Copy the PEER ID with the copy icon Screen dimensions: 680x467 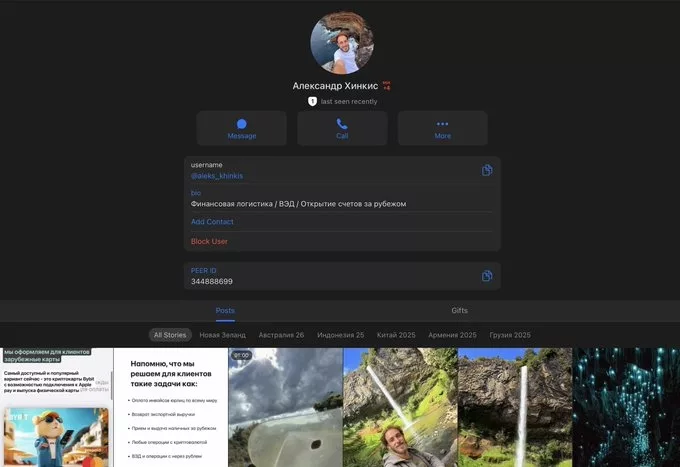(x=487, y=276)
